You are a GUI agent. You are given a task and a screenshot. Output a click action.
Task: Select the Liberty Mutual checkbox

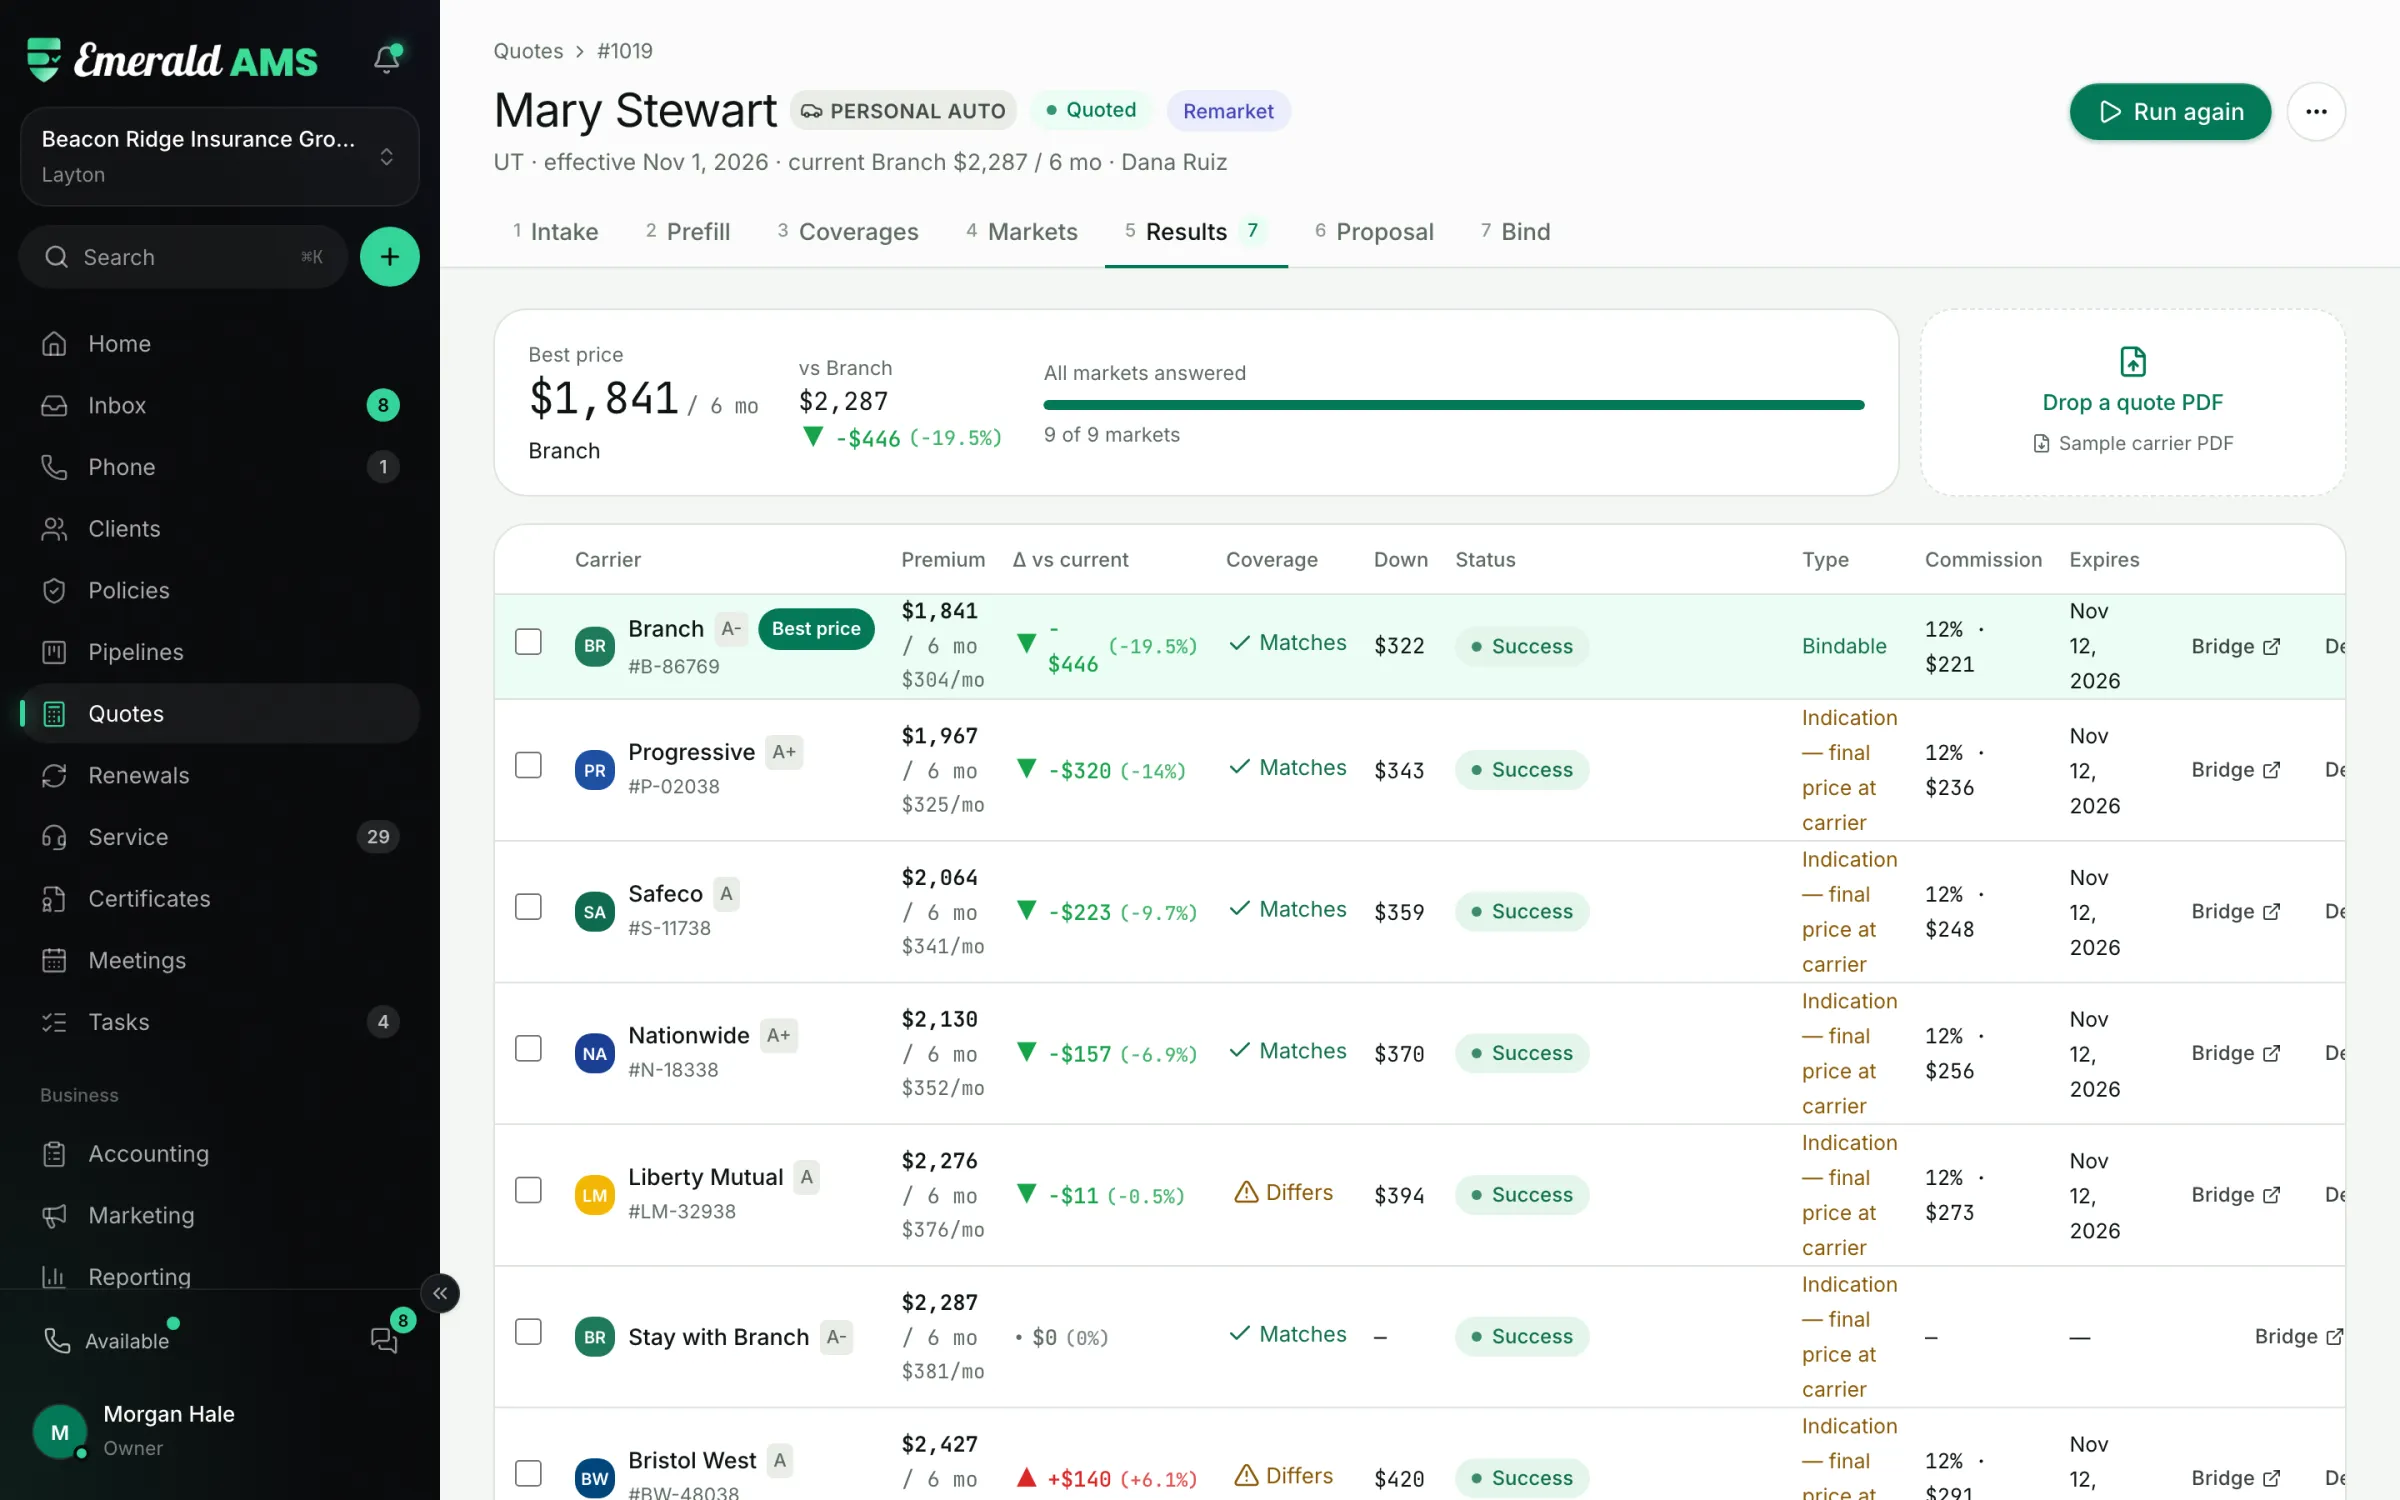[528, 1190]
